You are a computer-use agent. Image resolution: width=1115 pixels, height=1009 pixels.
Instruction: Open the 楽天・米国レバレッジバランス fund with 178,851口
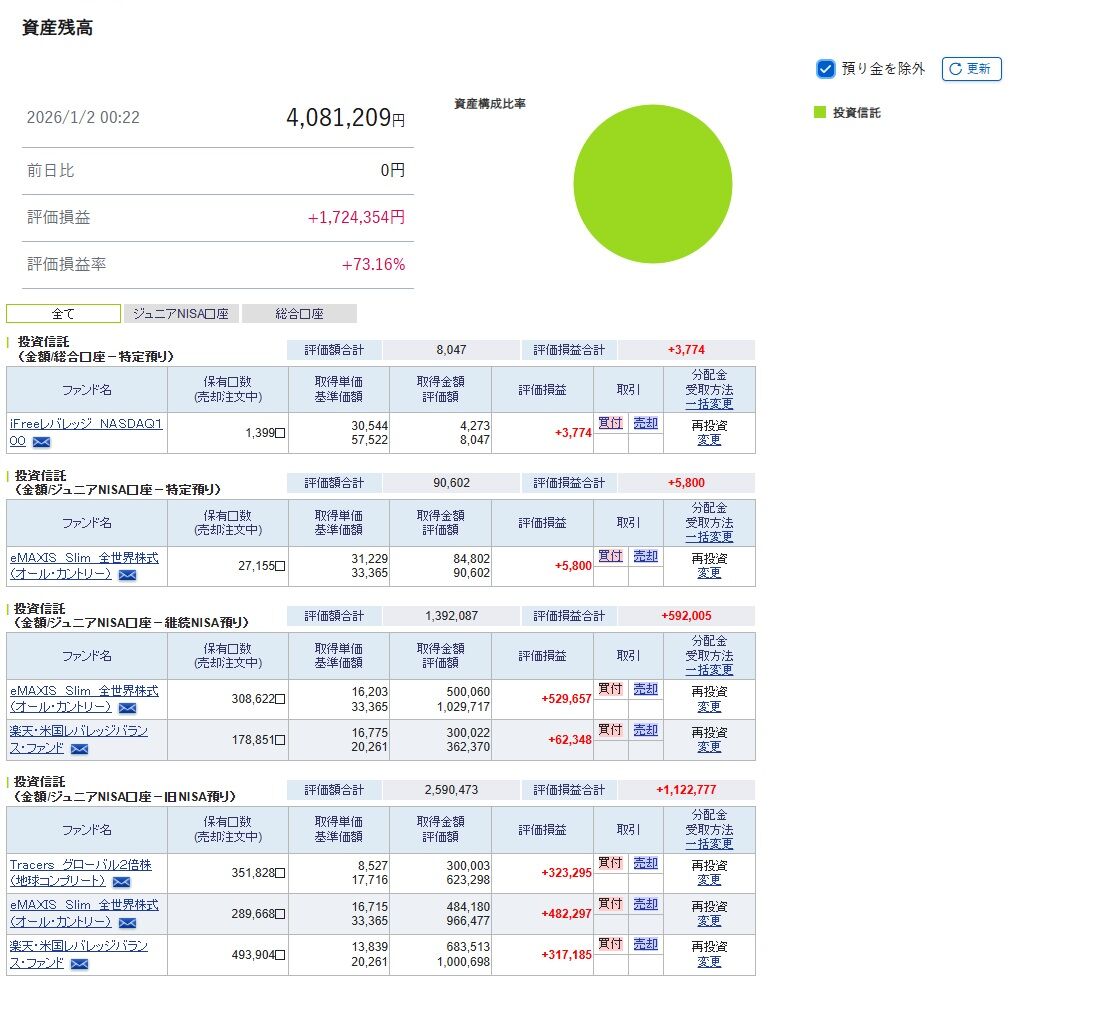[x=78, y=731]
